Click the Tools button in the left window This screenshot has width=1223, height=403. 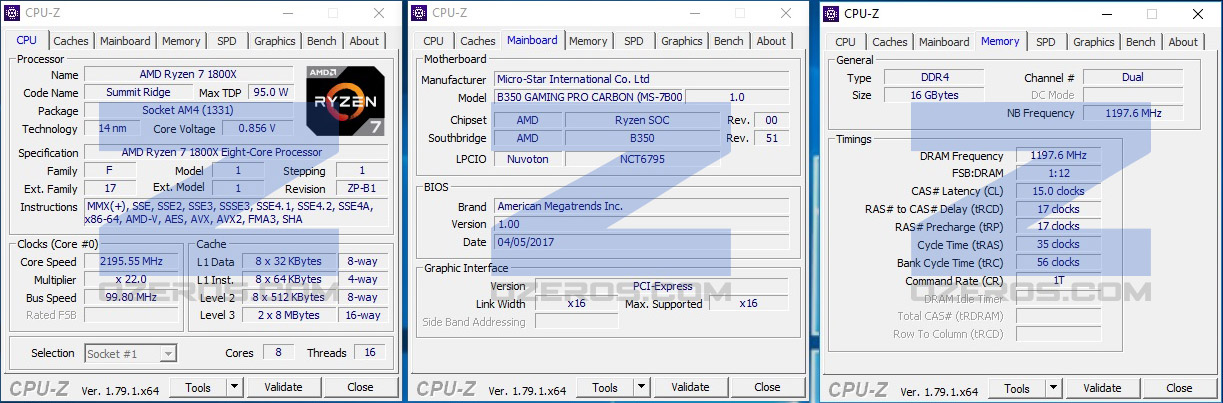198,387
